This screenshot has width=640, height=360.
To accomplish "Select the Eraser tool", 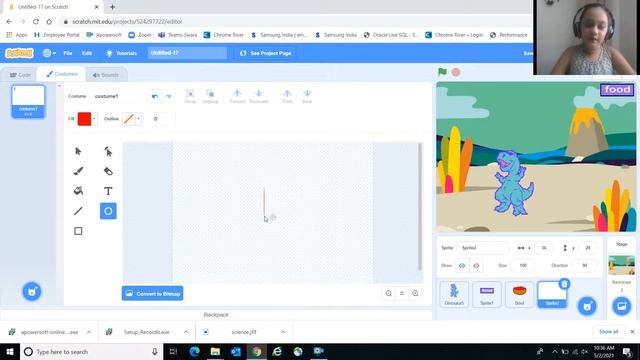I will coord(108,171).
